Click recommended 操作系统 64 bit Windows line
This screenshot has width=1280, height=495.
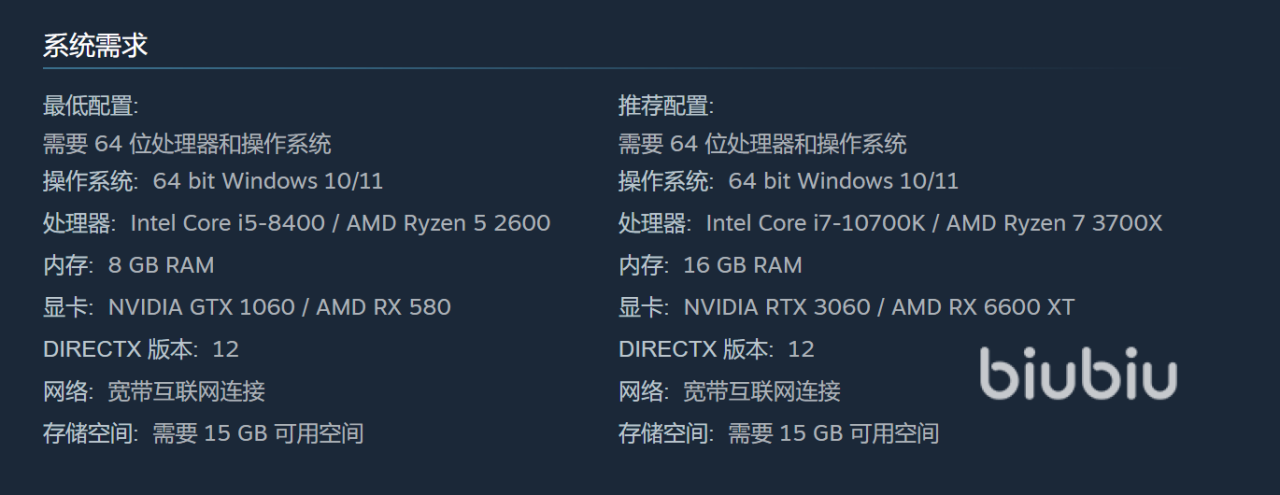pyautogui.click(x=788, y=181)
